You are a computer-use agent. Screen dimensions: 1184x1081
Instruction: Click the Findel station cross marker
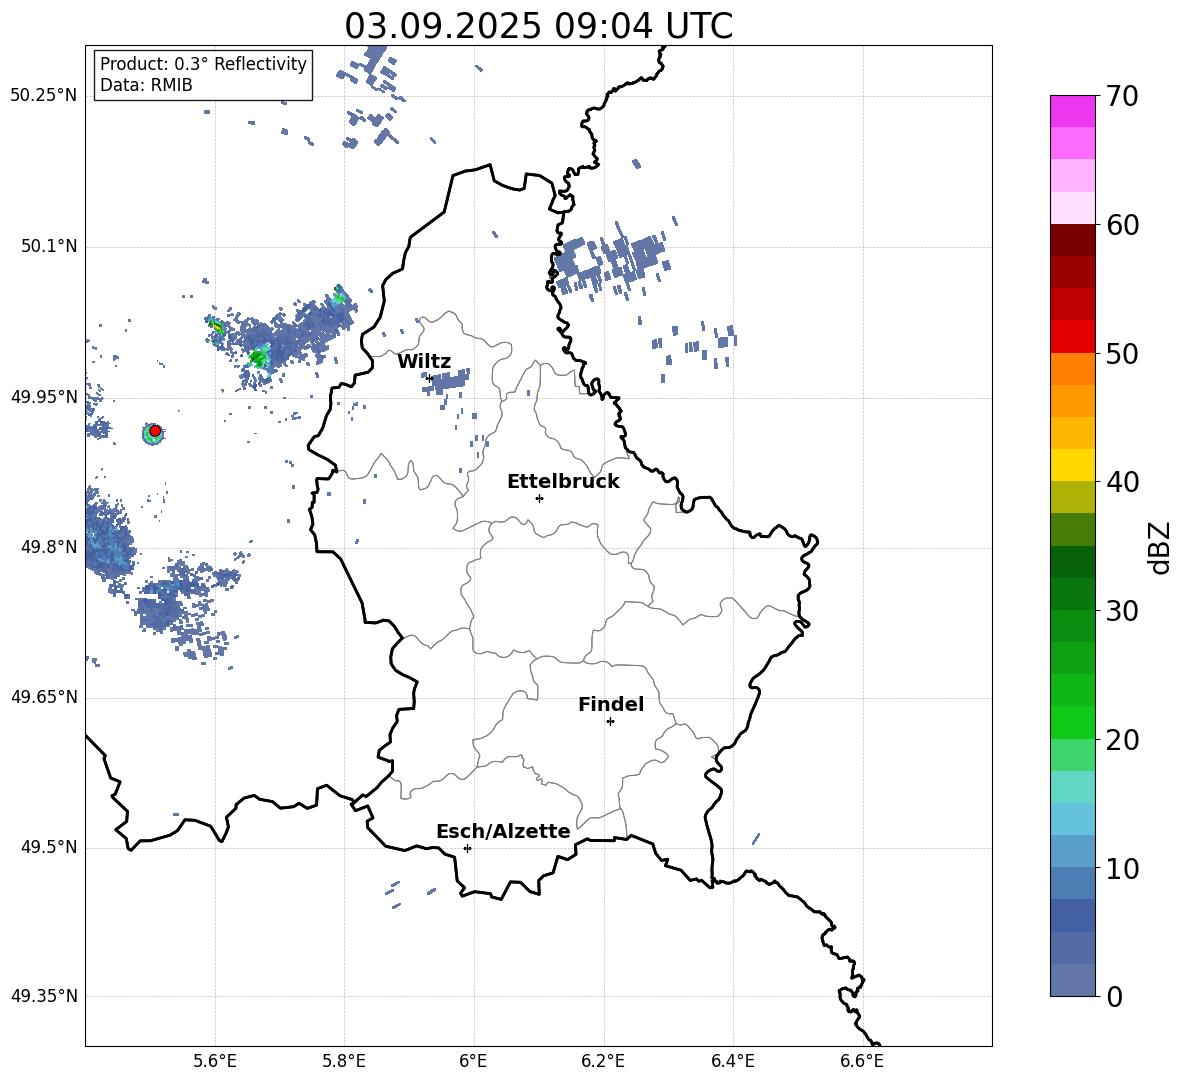click(x=610, y=721)
